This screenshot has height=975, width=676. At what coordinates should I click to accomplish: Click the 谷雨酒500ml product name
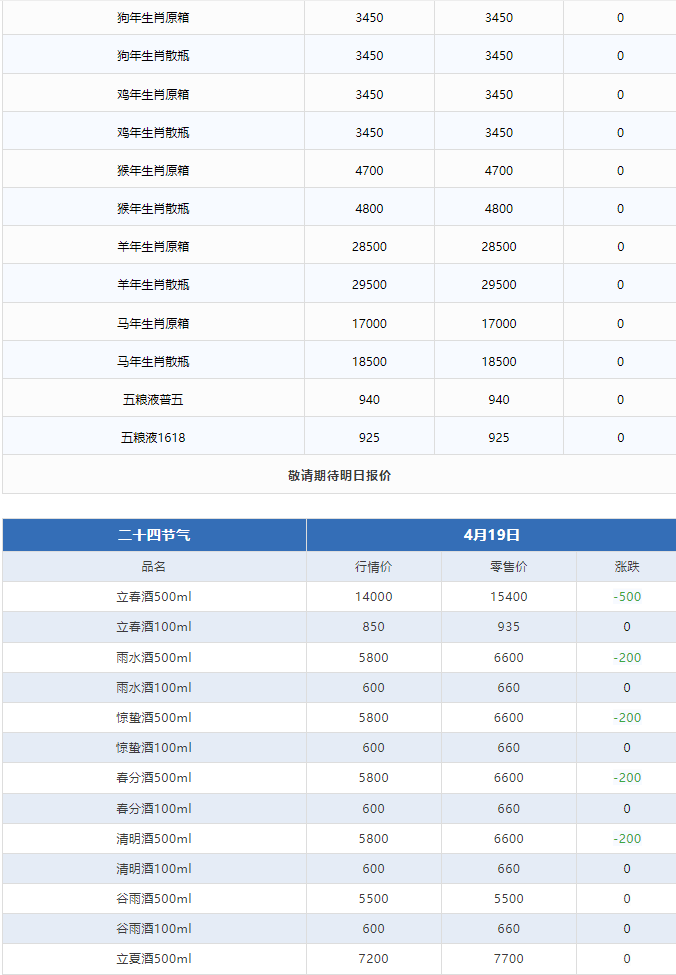[x=154, y=899]
